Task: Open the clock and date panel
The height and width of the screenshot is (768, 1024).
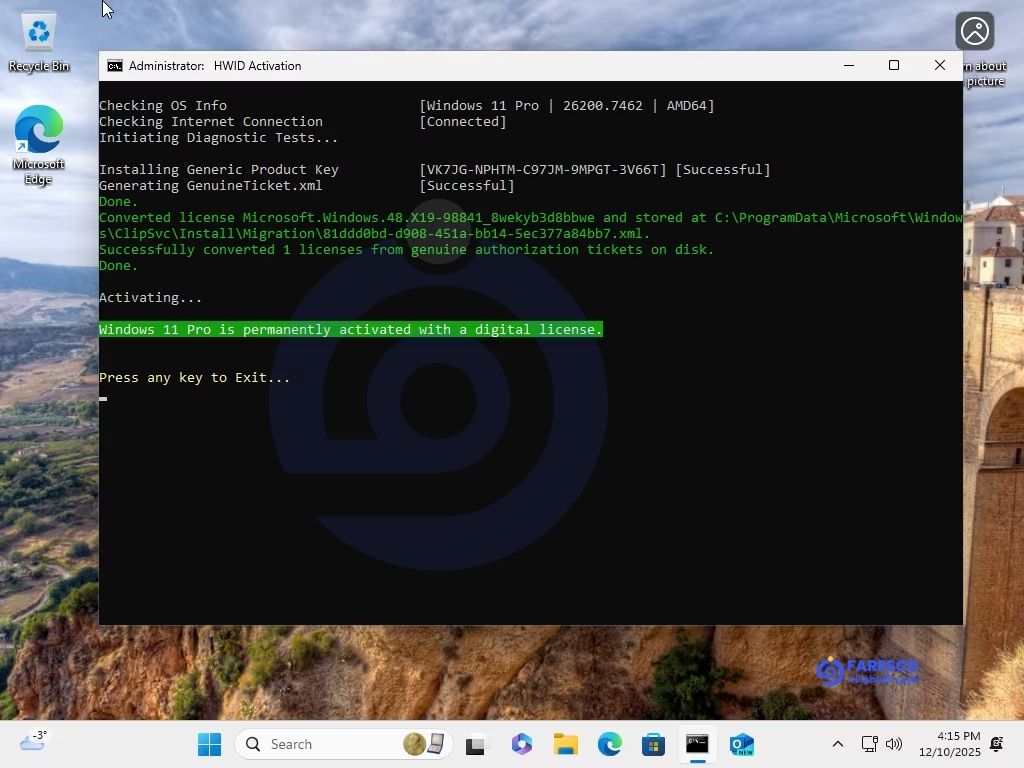Action: (958, 744)
